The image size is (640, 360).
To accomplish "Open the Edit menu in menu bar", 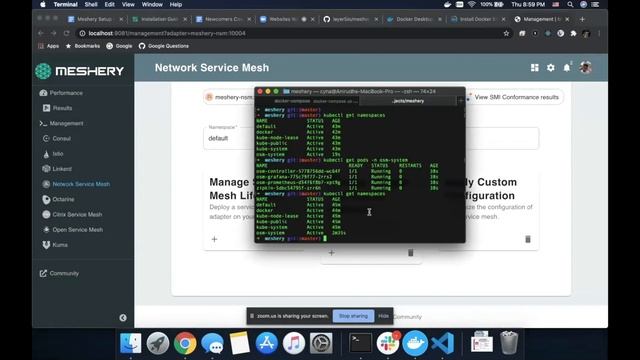I will tap(109, 4).
